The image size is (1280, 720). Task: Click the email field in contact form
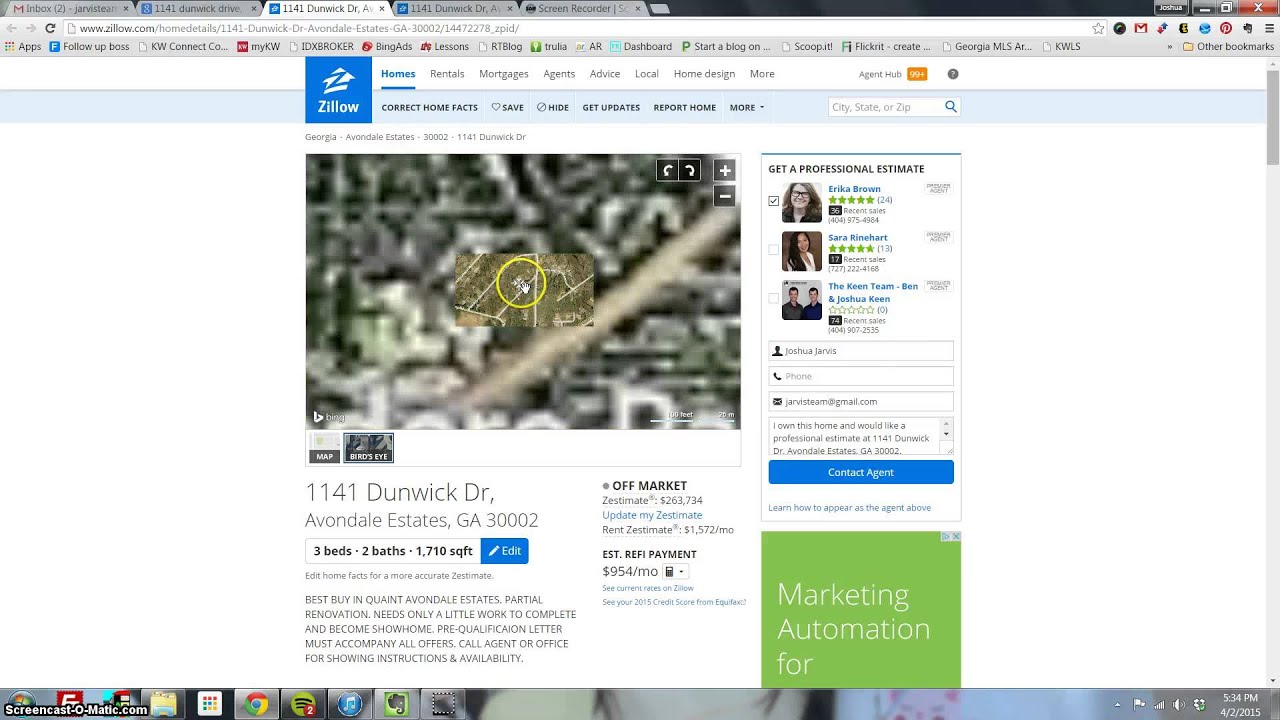click(x=861, y=401)
